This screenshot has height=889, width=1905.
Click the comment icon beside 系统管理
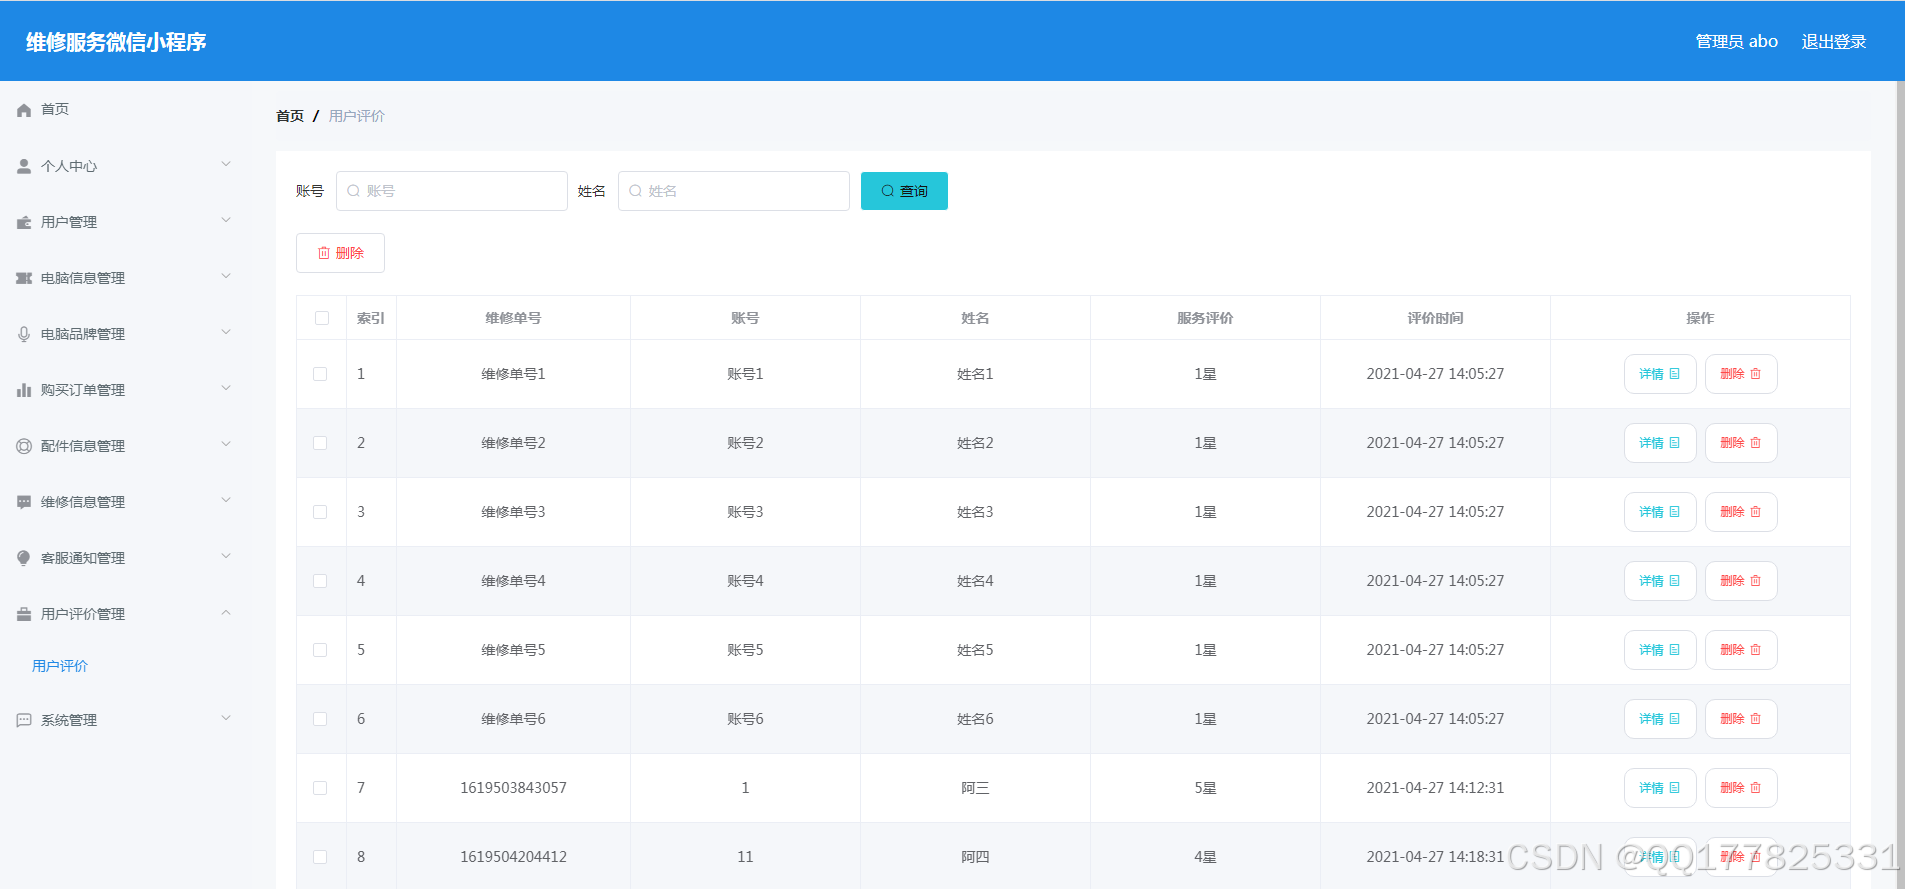coord(24,720)
